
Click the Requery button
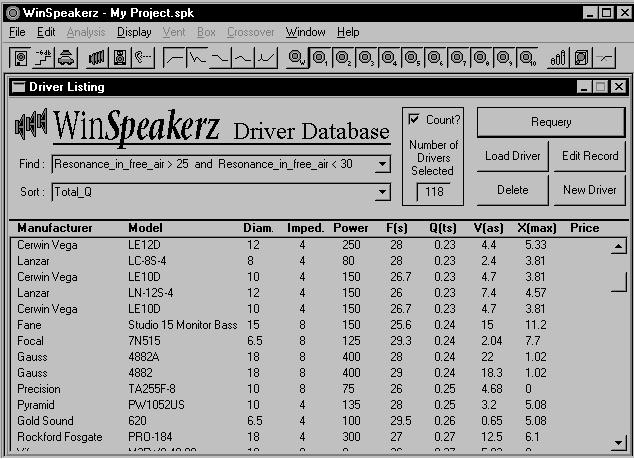(551, 122)
